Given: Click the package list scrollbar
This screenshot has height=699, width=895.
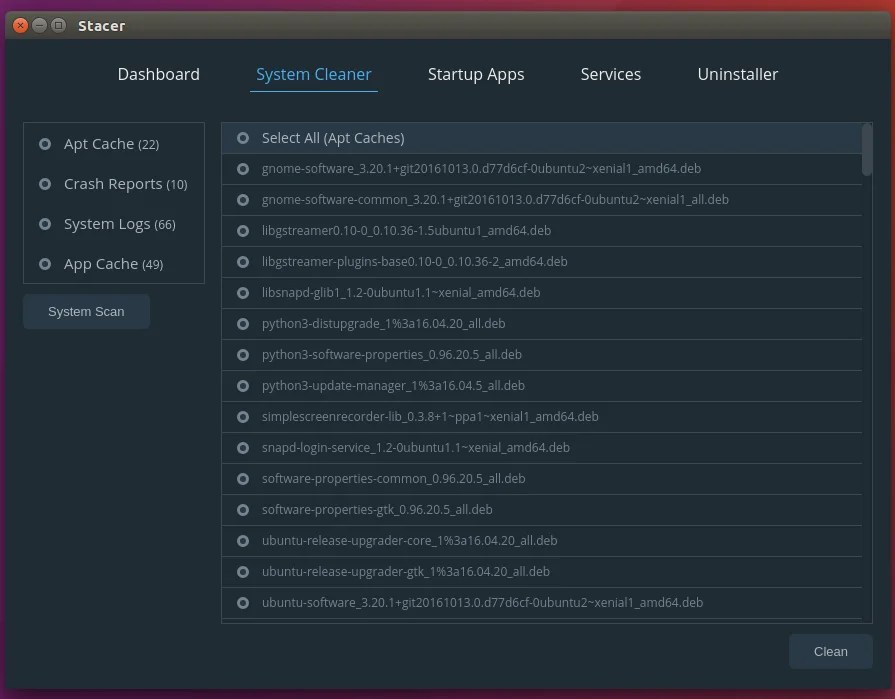Looking at the screenshot, I should (867, 150).
